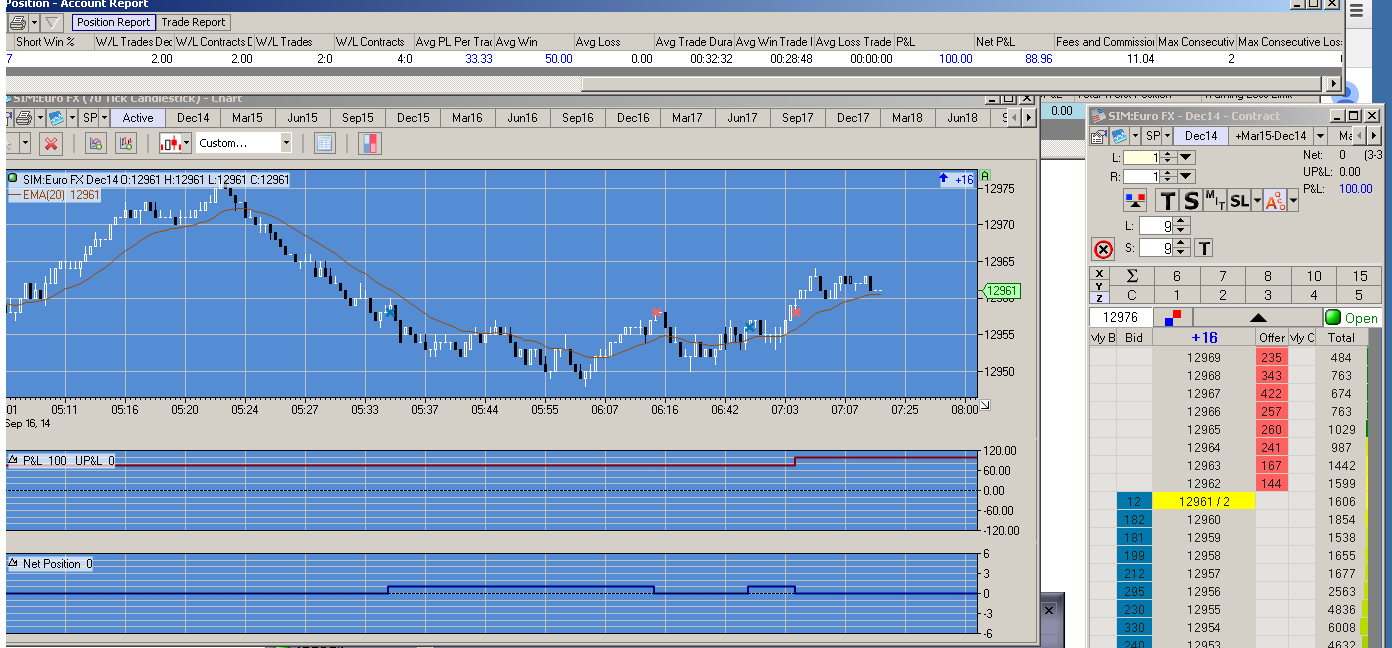Click the R quantity input field
Screen dimensions: 1392x648
click(x=1142, y=177)
